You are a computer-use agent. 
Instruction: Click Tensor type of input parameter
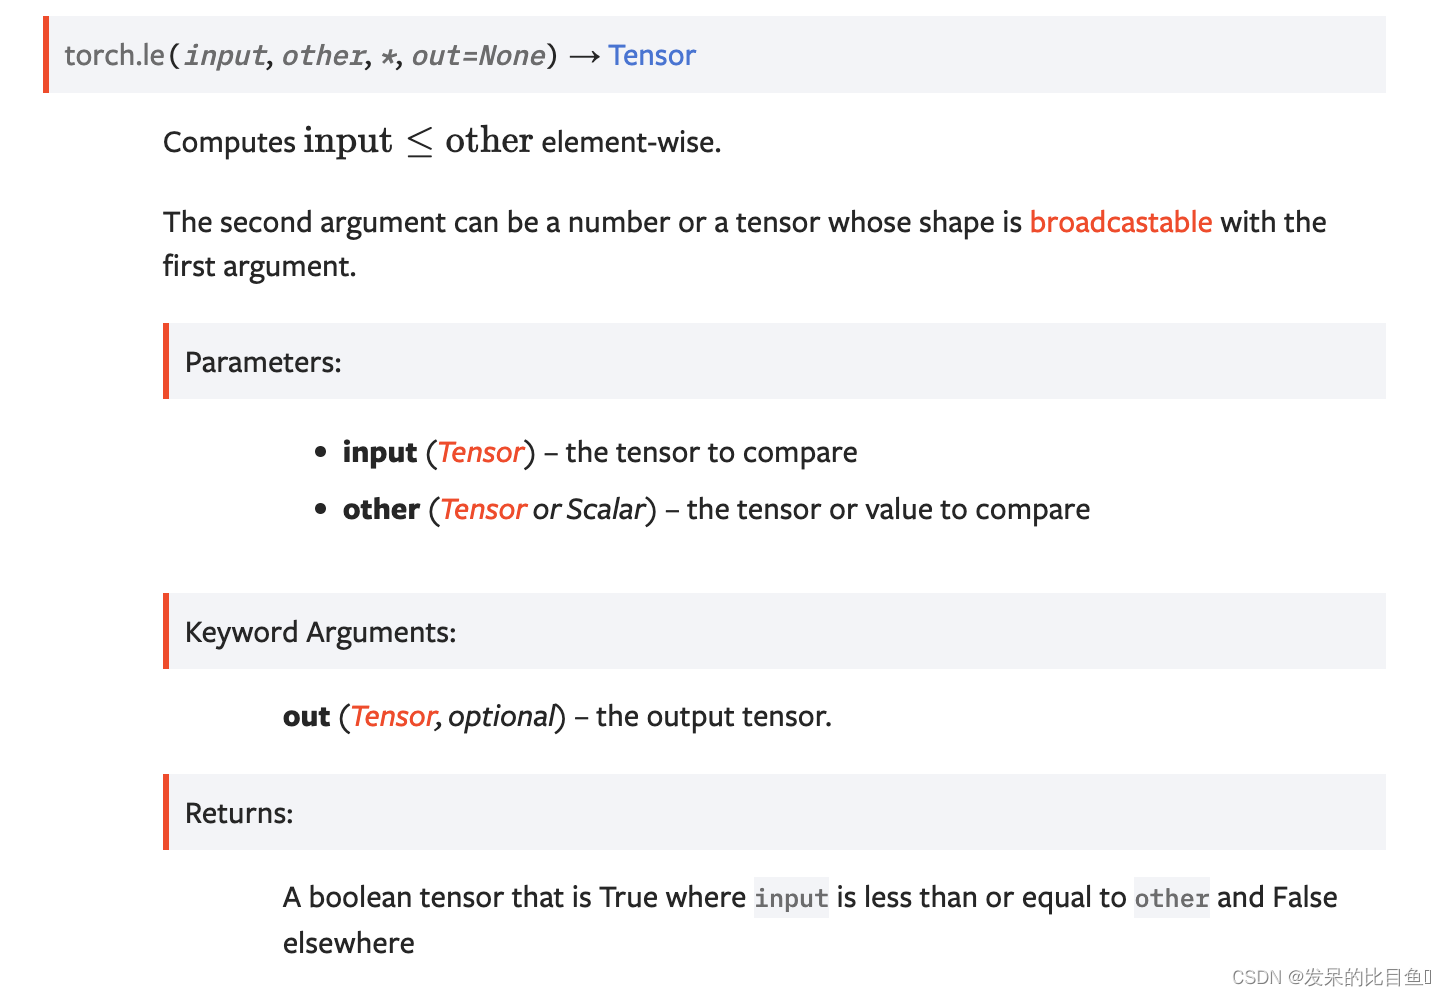480,453
